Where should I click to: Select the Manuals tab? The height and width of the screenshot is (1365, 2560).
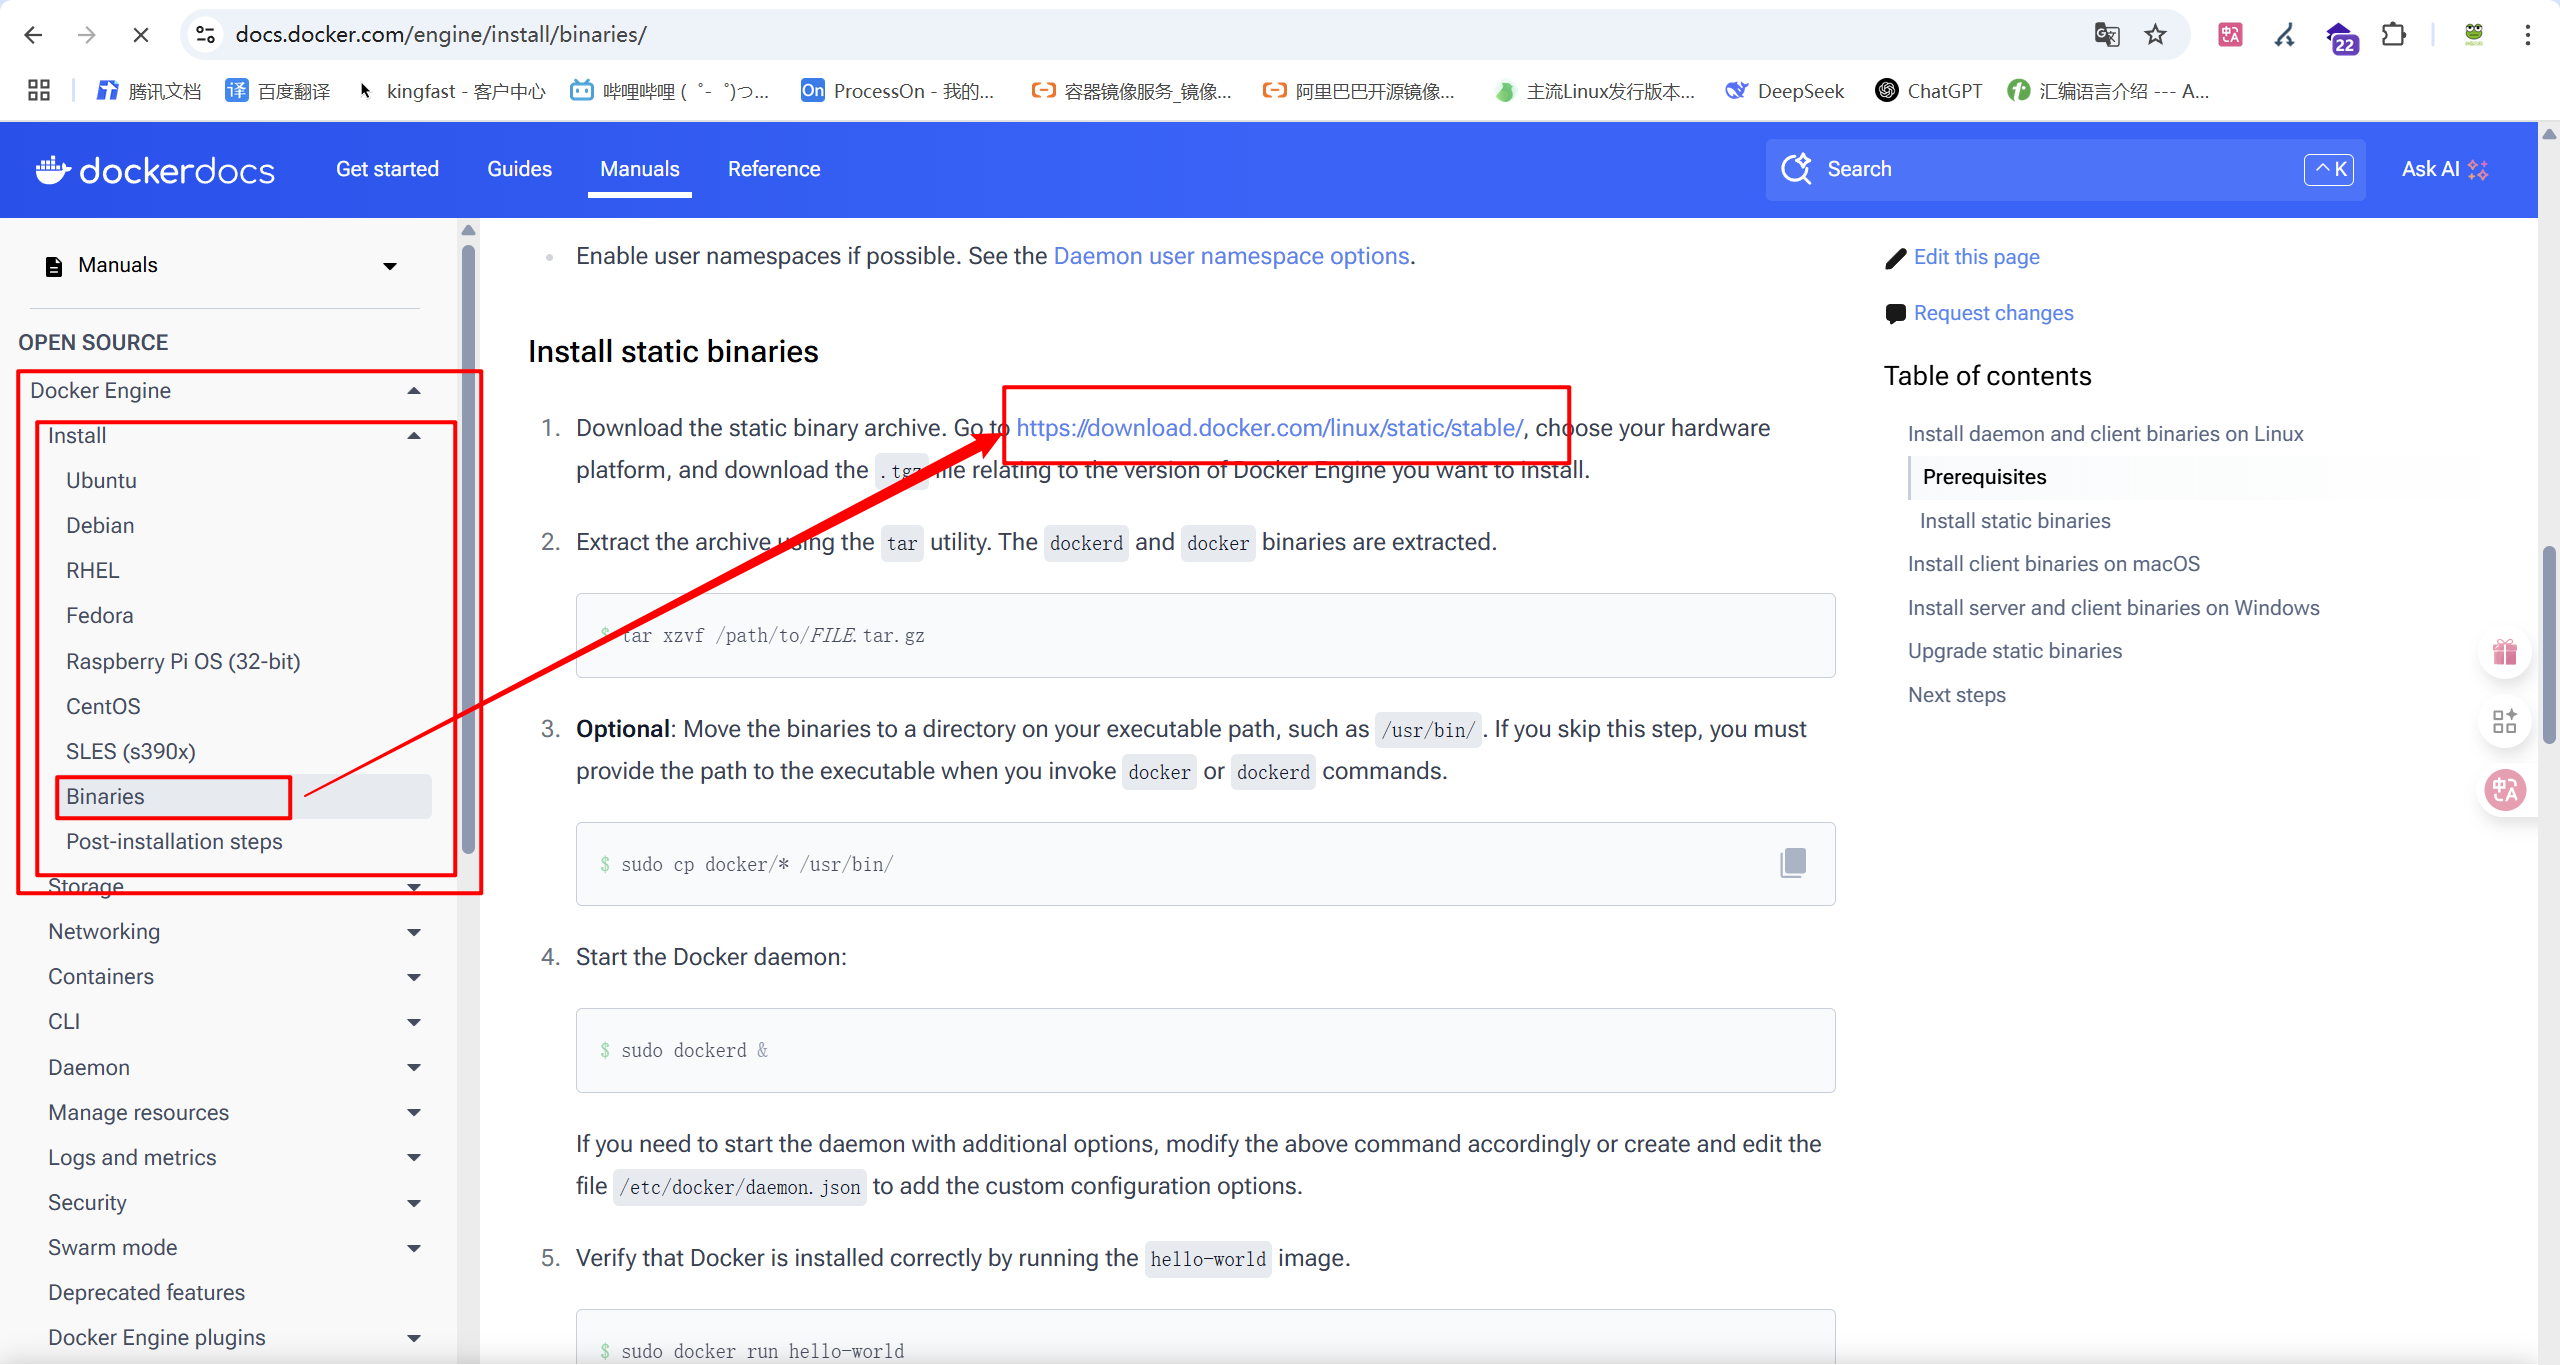point(639,169)
